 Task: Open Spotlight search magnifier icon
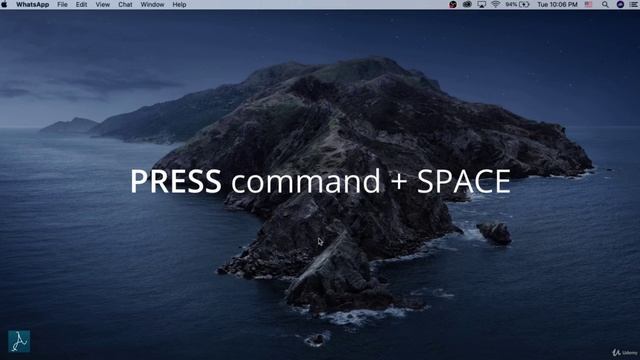pyautogui.click(x=605, y=4)
